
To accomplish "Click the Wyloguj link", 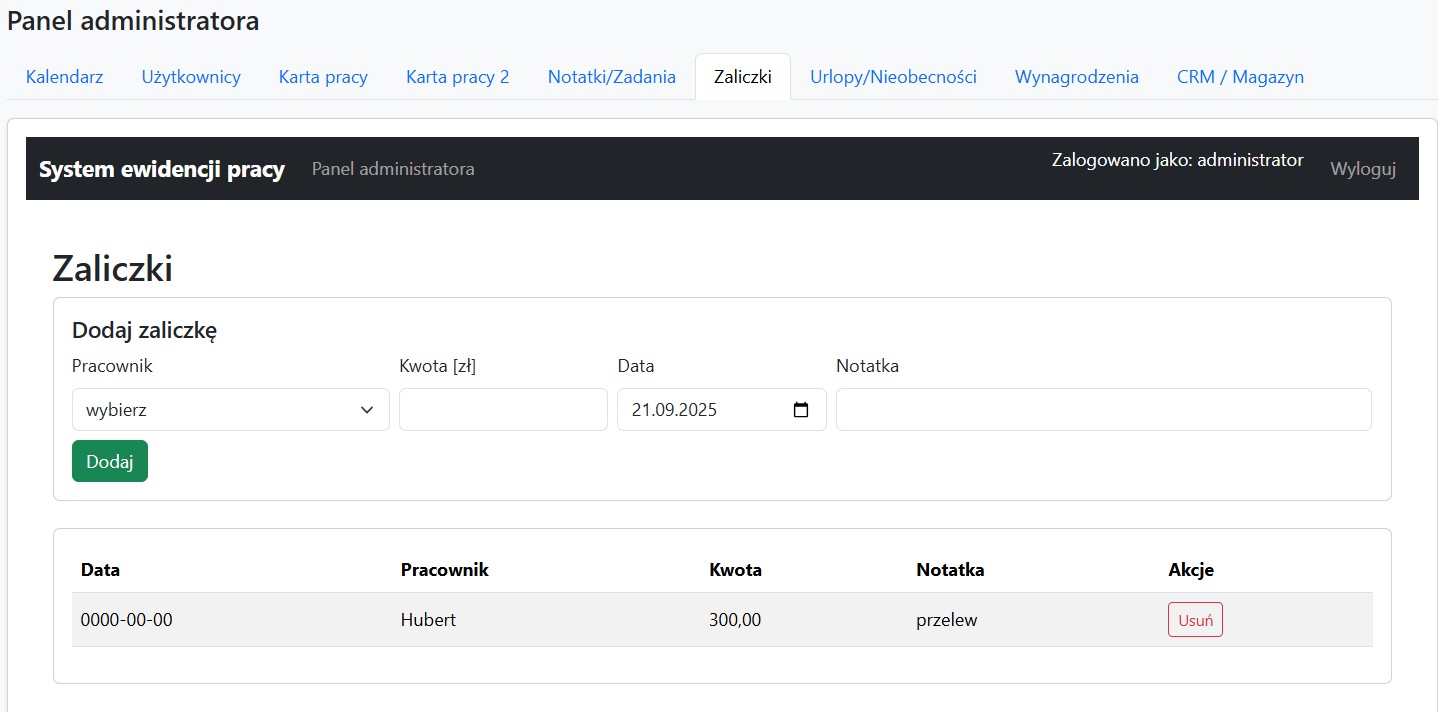I will [x=1362, y=169].
